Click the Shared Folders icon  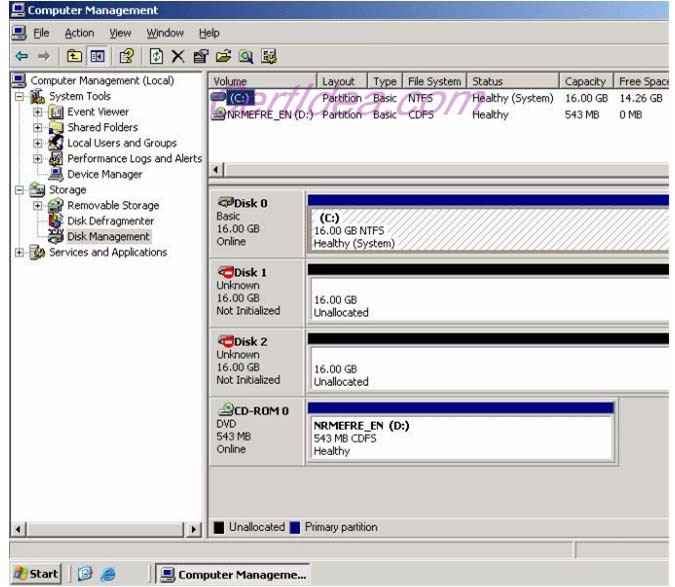tap(56, 127)
